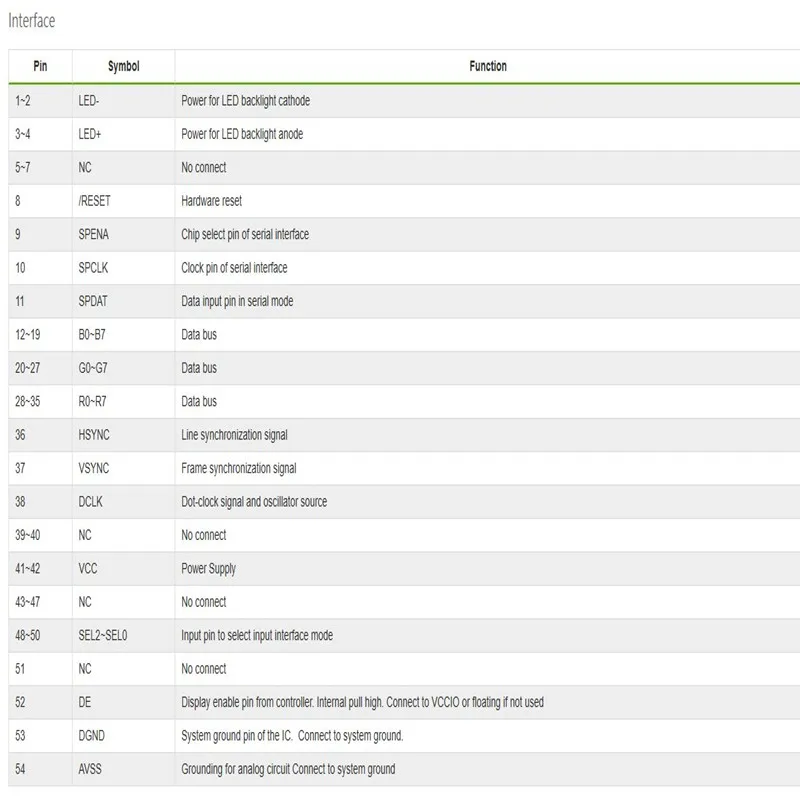800x800 pixels.
Task: Click the HSYNC symbol cell
Action: pyautogui.click(x=95, y=435)
